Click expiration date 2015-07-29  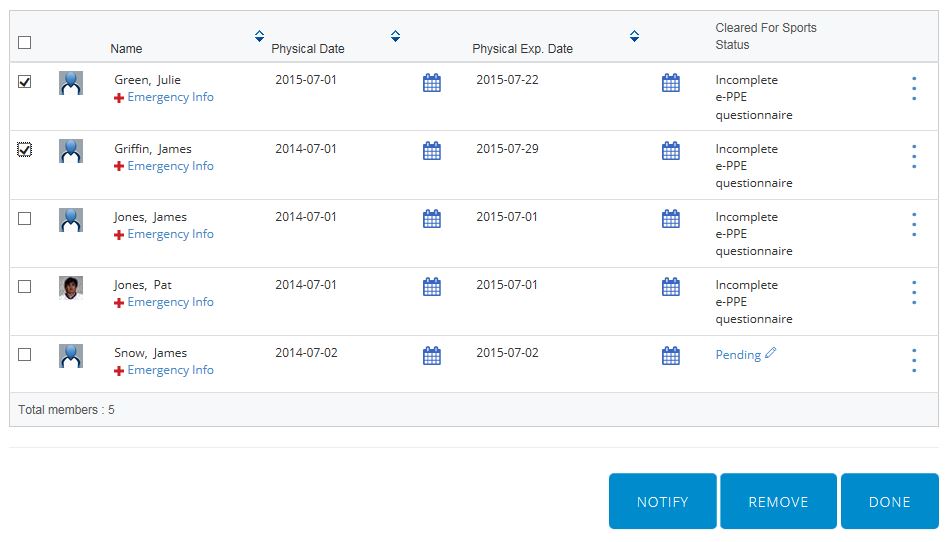pyautogui.click(x=507, y=149)
